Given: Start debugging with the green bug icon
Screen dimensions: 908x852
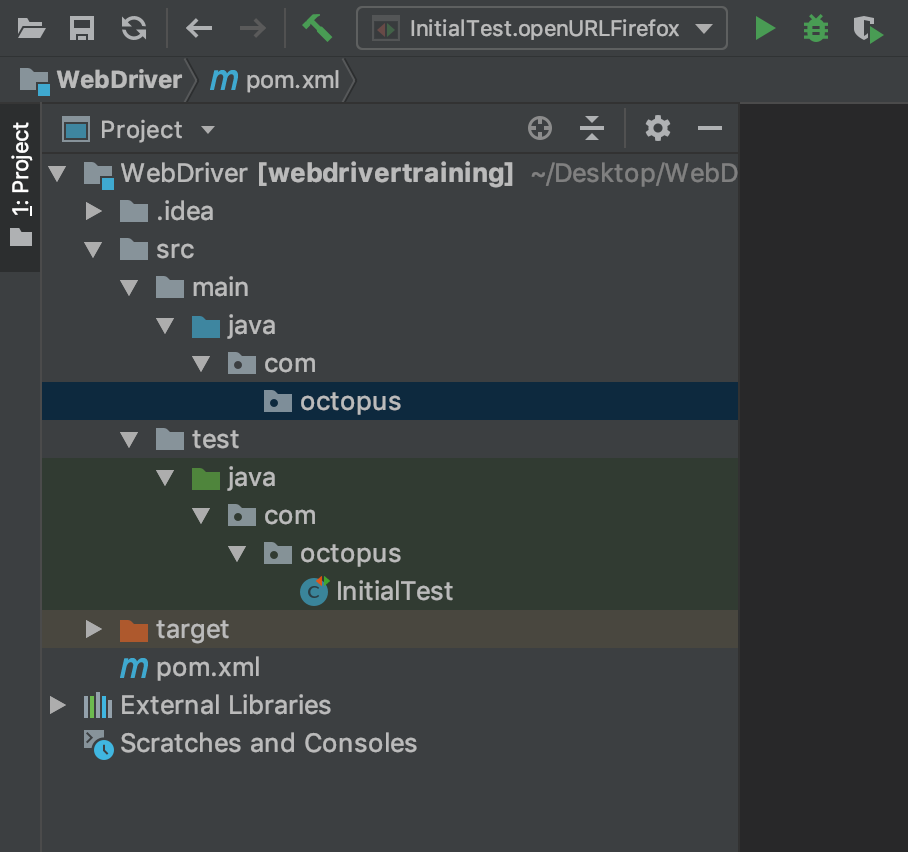Looking at the screenshot, I should [816, 28].
